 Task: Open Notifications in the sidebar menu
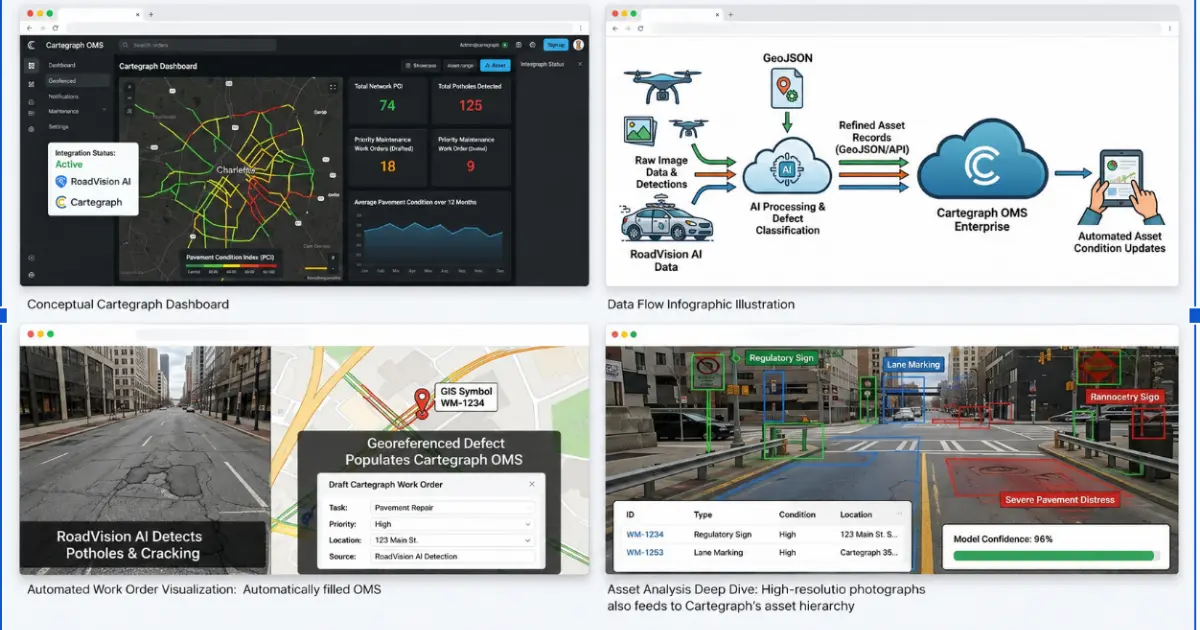[63, 96]
